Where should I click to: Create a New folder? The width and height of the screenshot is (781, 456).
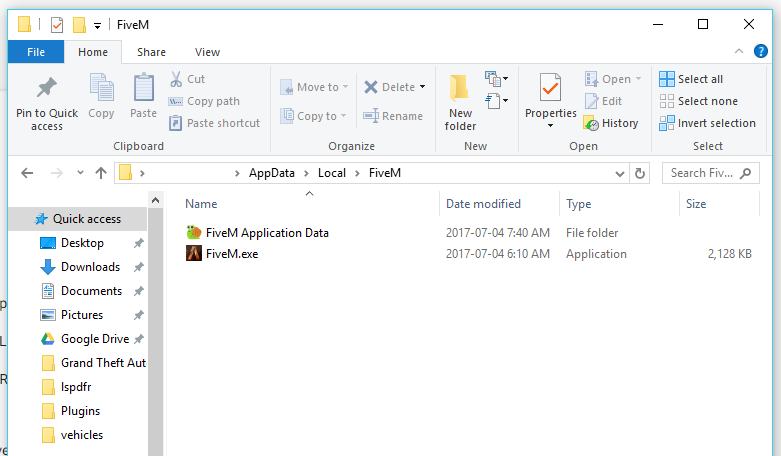tap(460, 103)
